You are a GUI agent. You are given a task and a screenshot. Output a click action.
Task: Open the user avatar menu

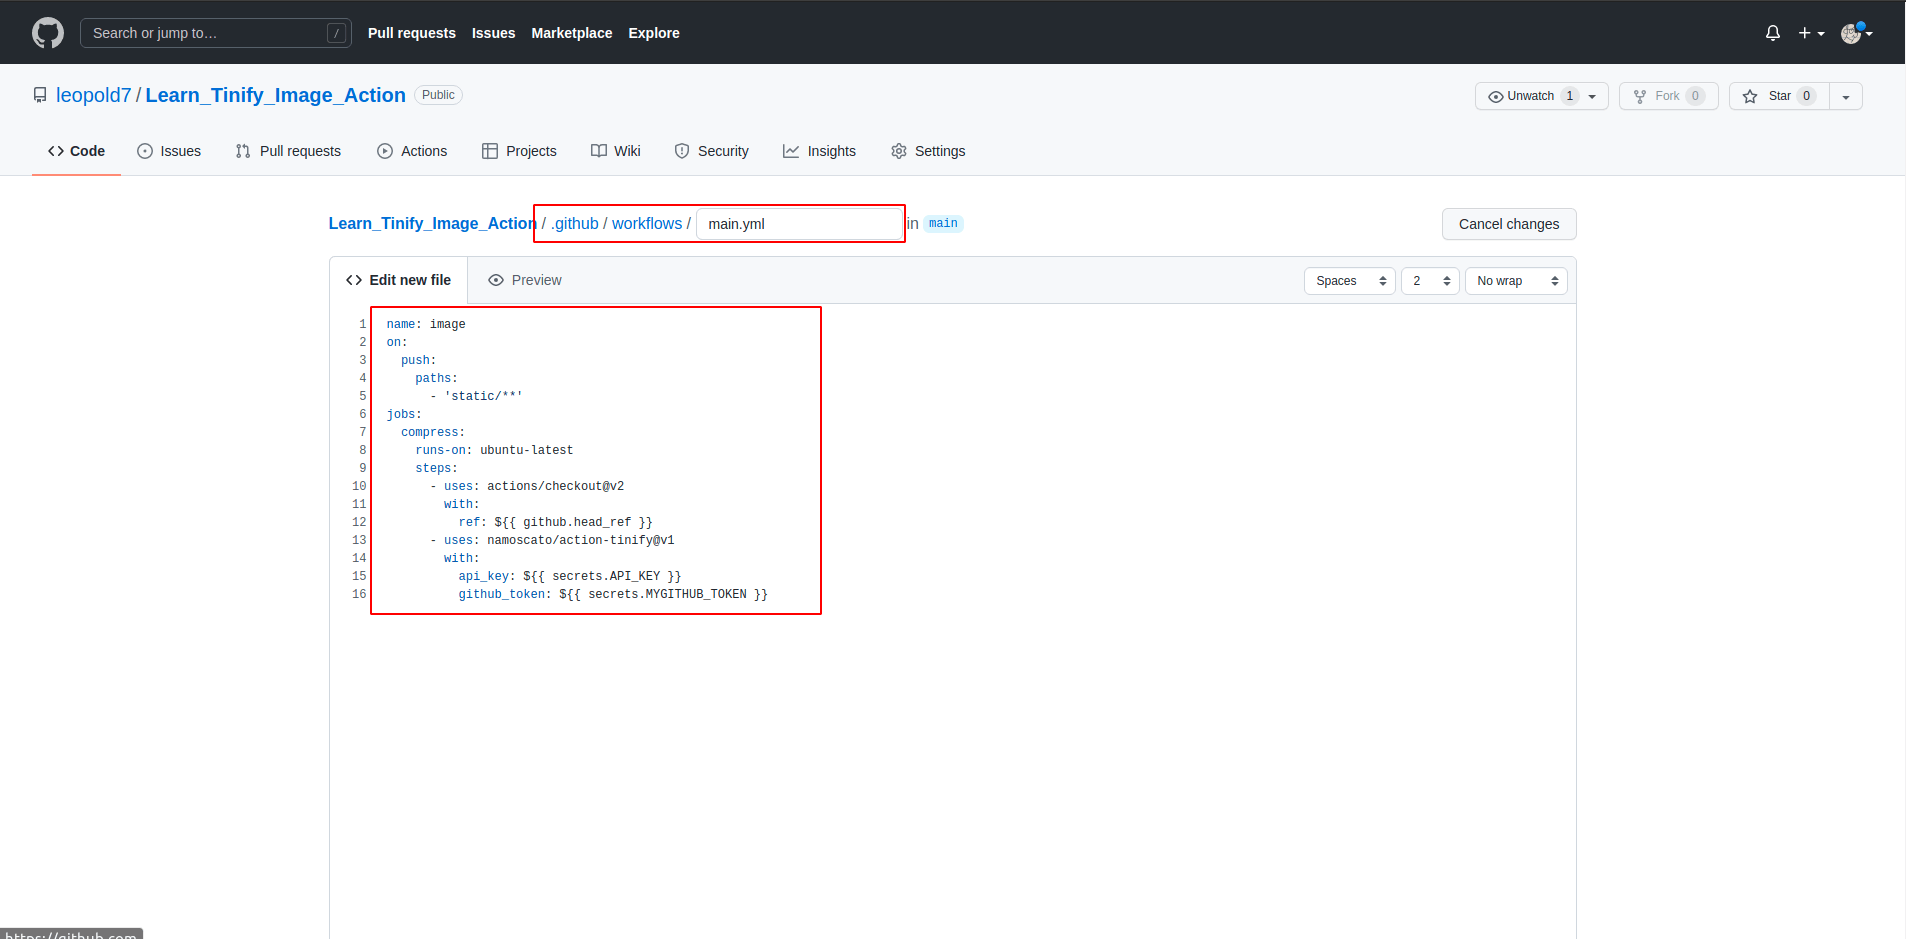[x=1855, y=33]
